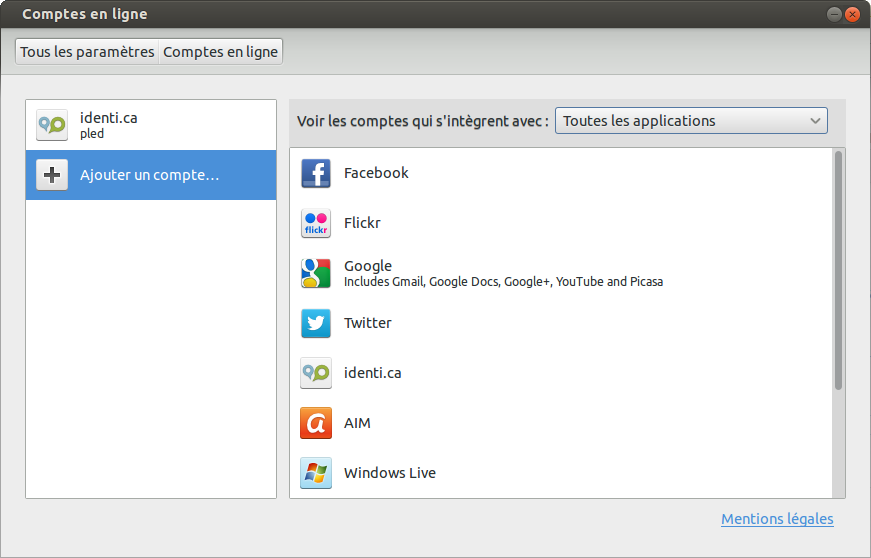
Task: Select Ajouter un compte… entry
Action: point(151,175)
